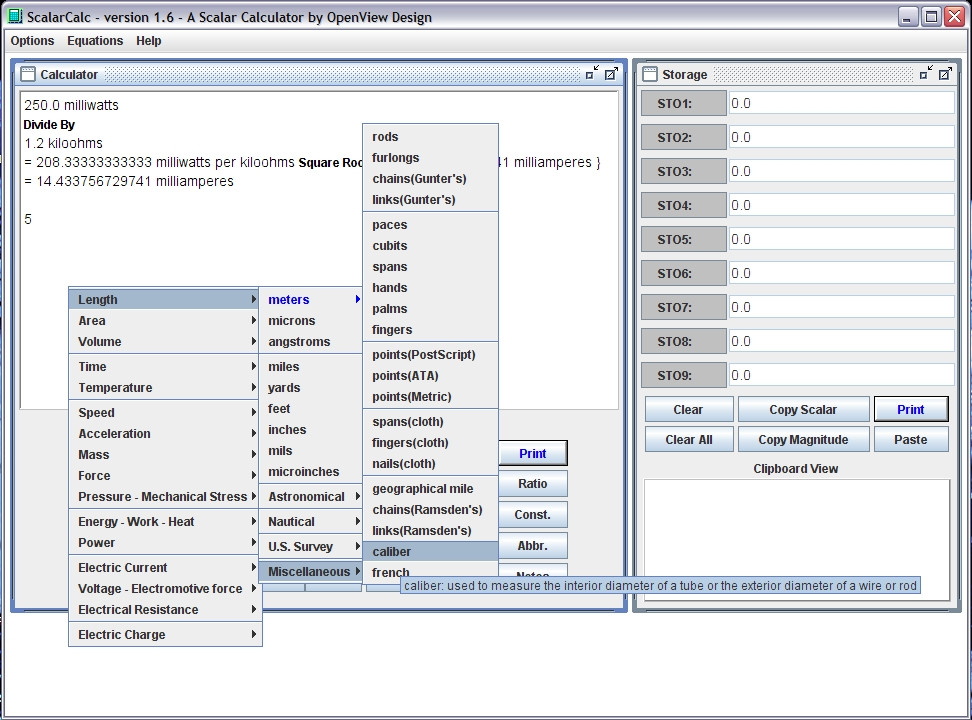Screen dimensions: 972x720
Task: Select rods from the unit list
Action: (x=430, y=136)
